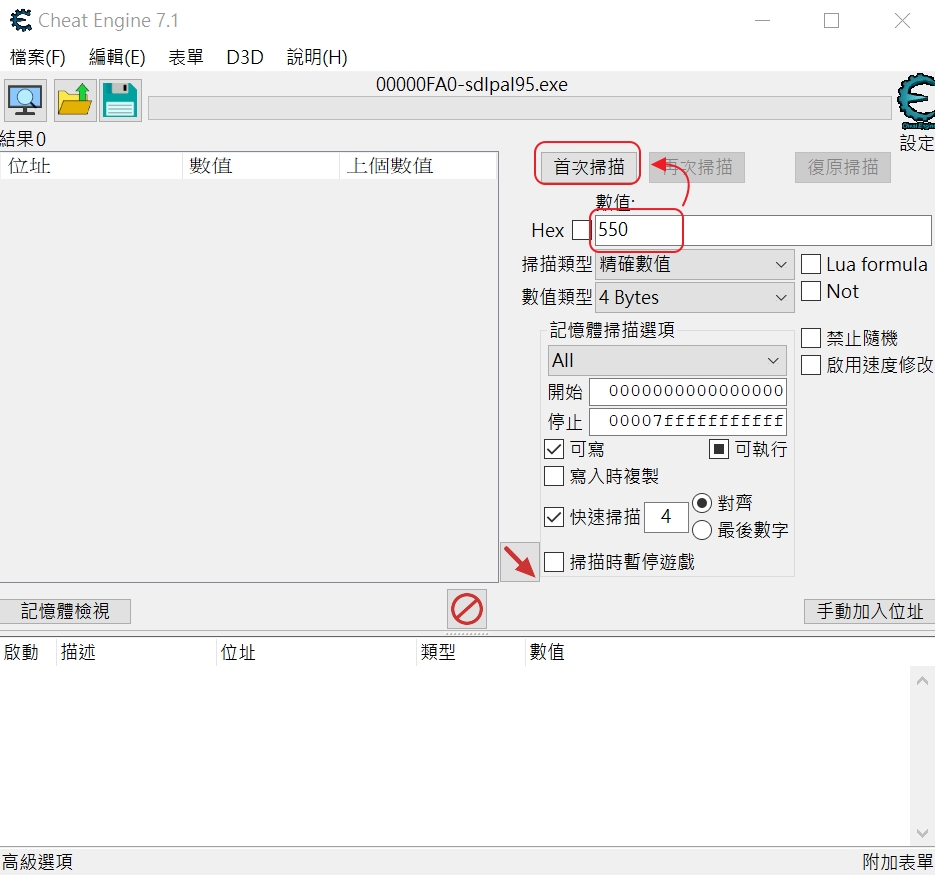Click the 開始 start address field
Image resolution: width=935 pixels, height=875 pixels.
point(688,391)
